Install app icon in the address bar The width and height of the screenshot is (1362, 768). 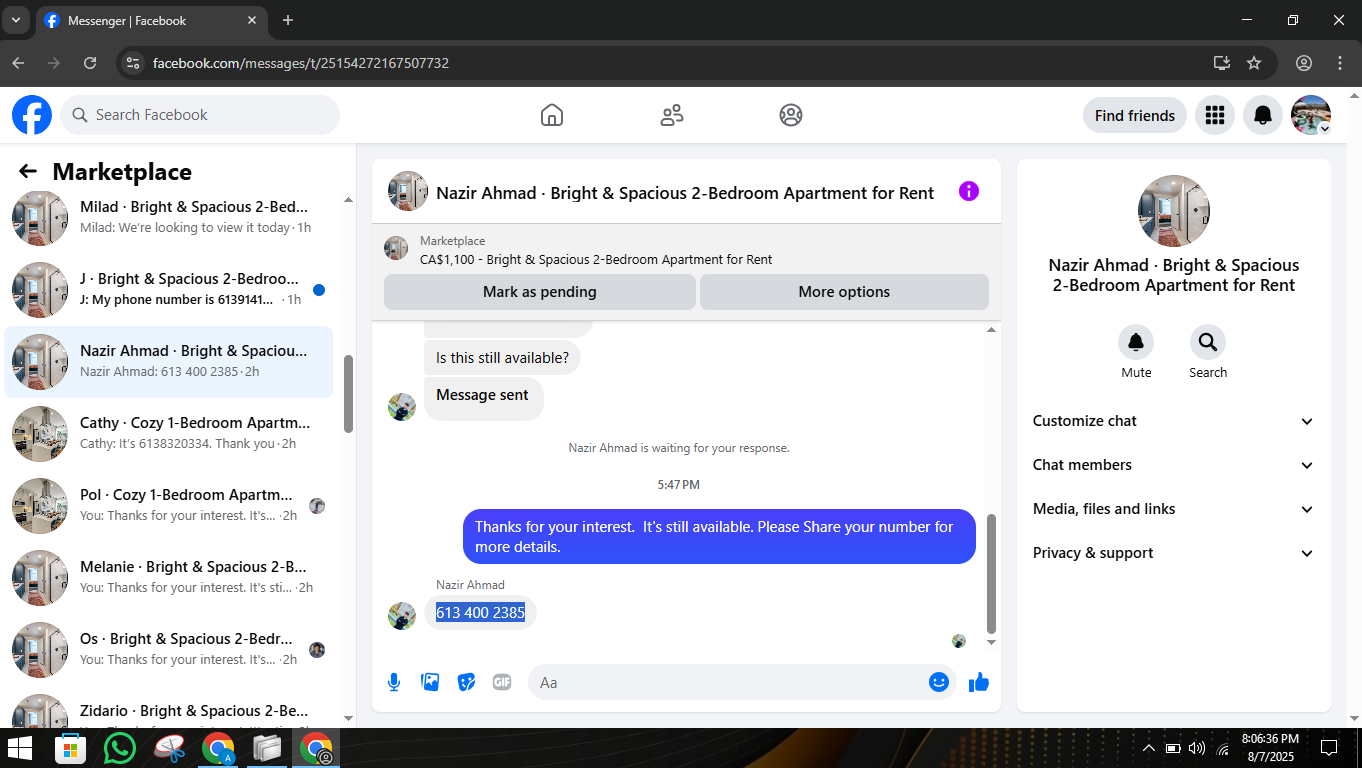point(1221,63)
